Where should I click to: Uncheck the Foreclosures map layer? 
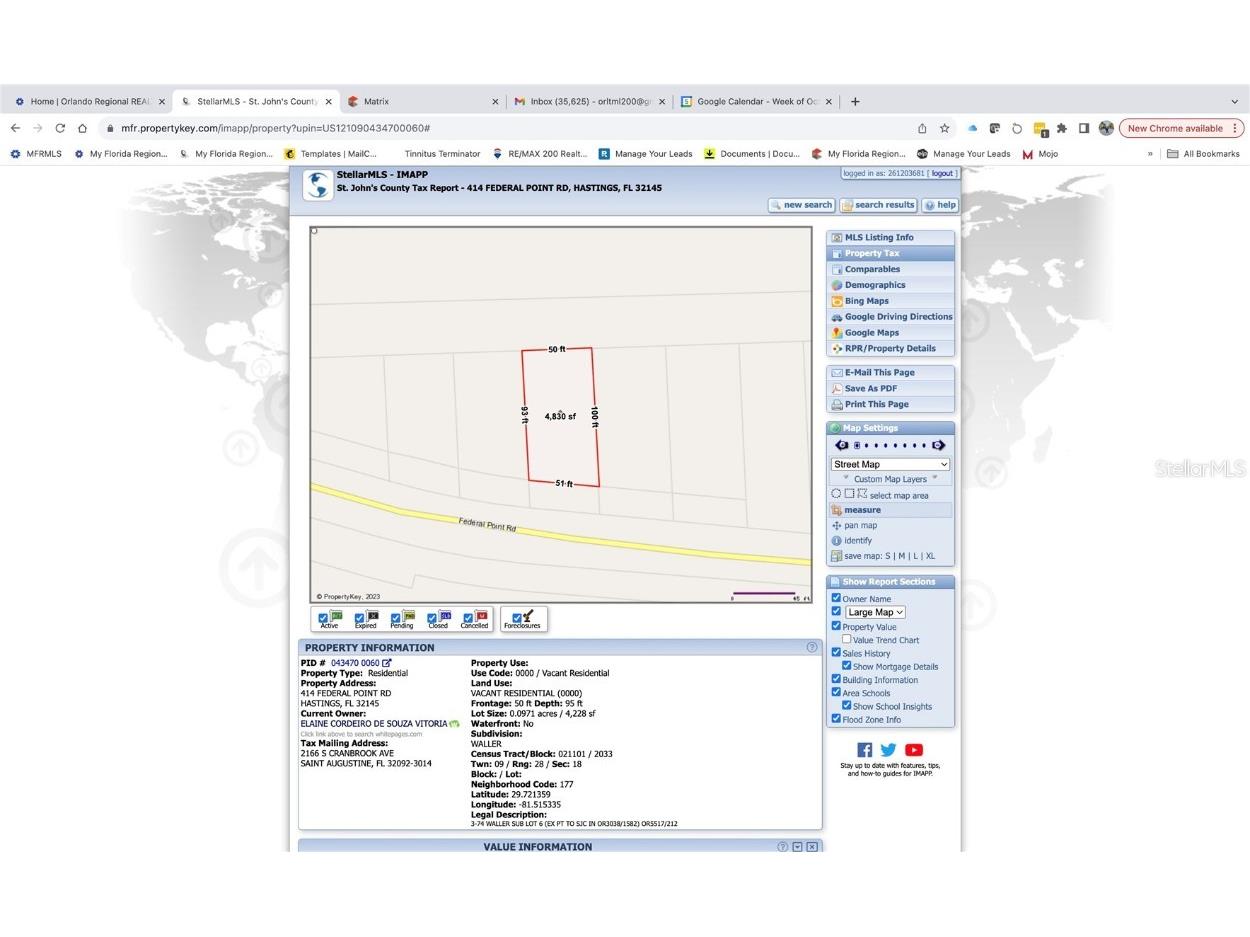click(517, 618)
